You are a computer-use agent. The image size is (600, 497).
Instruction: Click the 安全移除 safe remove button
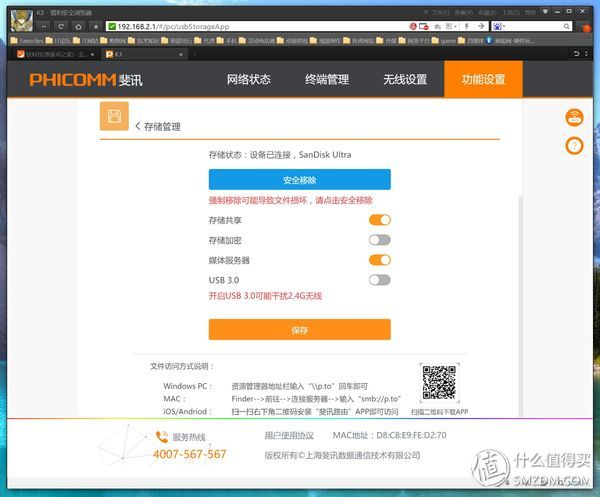pyautogui.click(x=300, y=179)
